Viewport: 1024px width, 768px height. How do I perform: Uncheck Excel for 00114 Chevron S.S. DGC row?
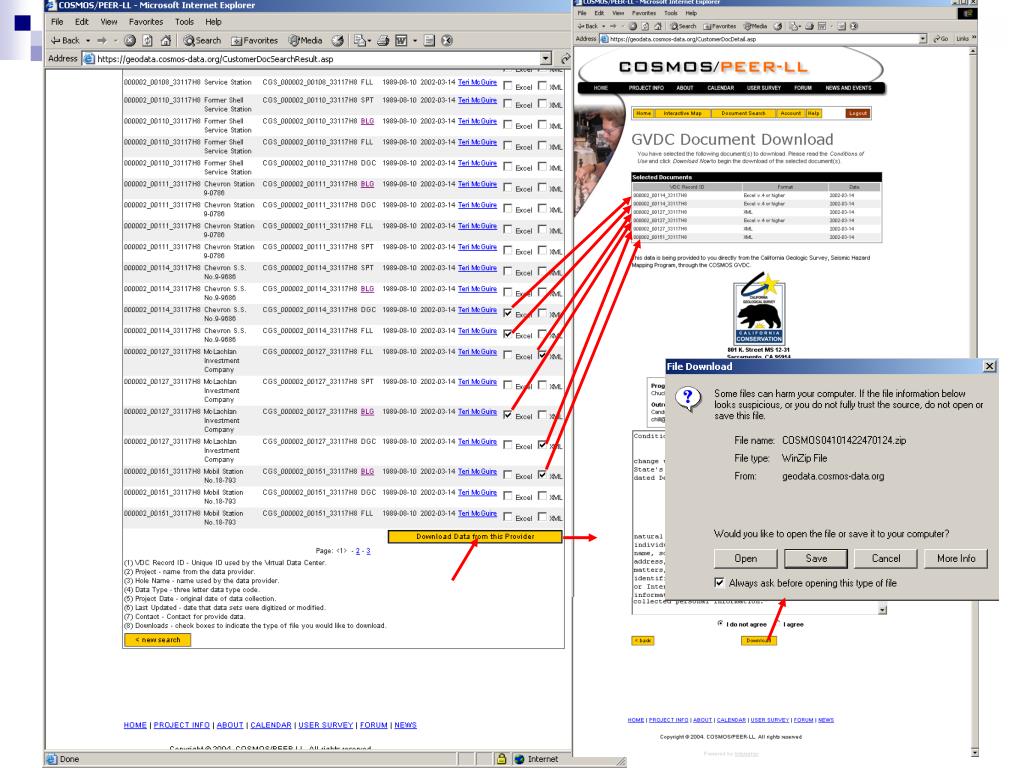pyautogui.click(x=508, y=313)
